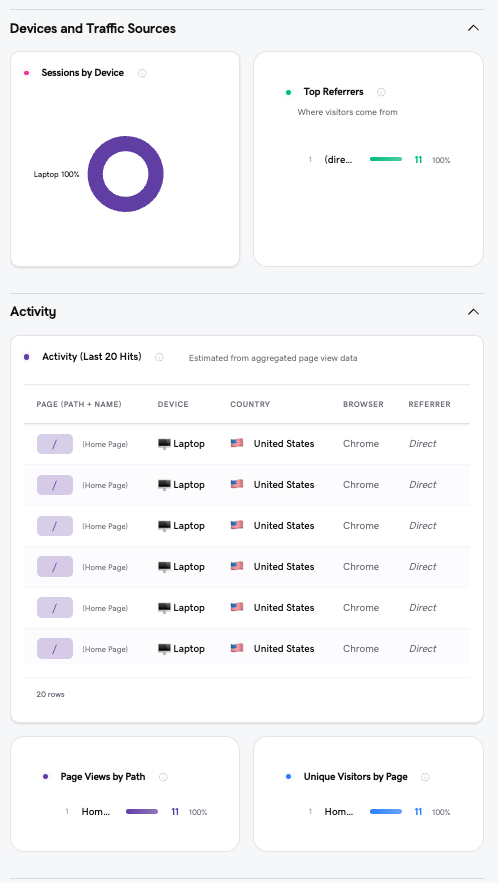The image size is (498, 883).
Task: Click the green 11 count in Top Referrers
Action: click(x=418, y=160)
